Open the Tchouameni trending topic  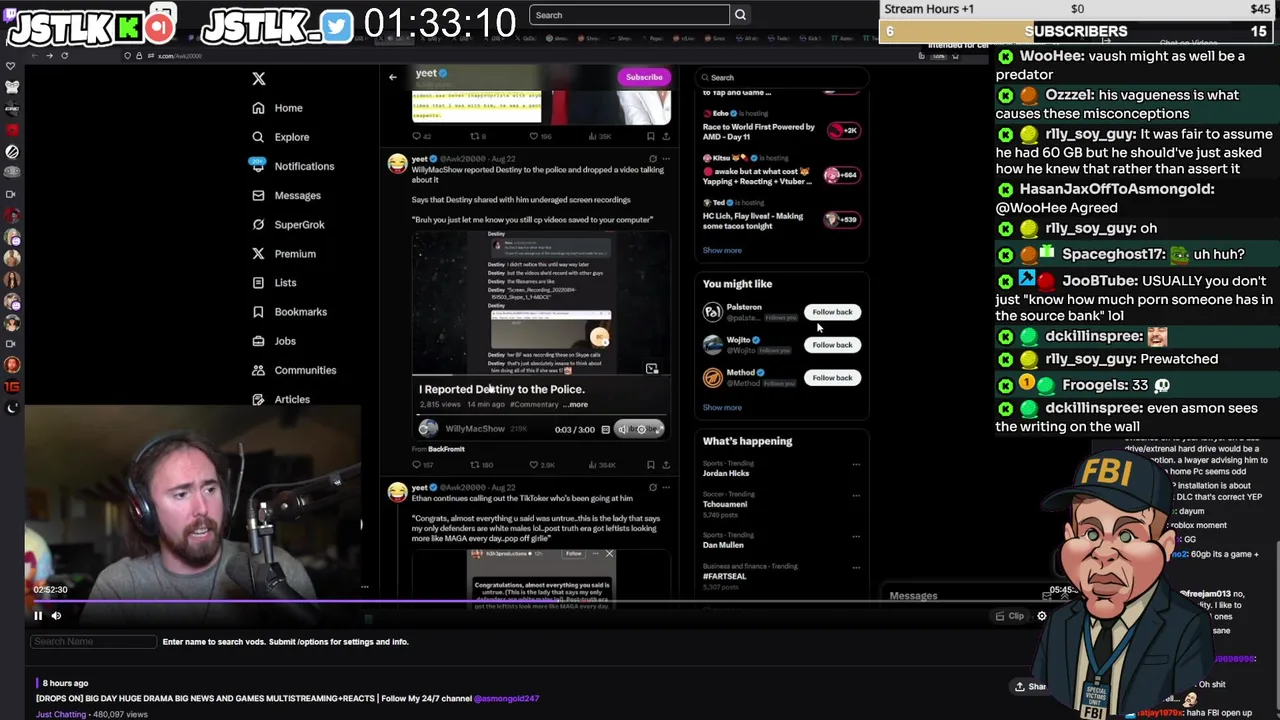(x=725, y=504)
